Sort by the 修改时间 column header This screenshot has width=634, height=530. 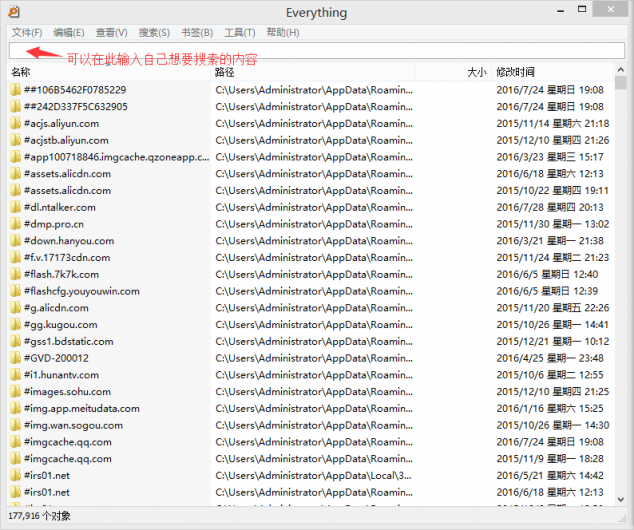(x=552, y=72)
